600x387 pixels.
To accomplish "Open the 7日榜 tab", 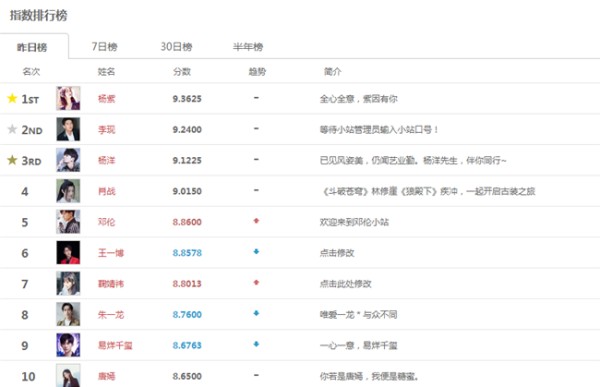I will pyautogui.click(x=104, y=47).
